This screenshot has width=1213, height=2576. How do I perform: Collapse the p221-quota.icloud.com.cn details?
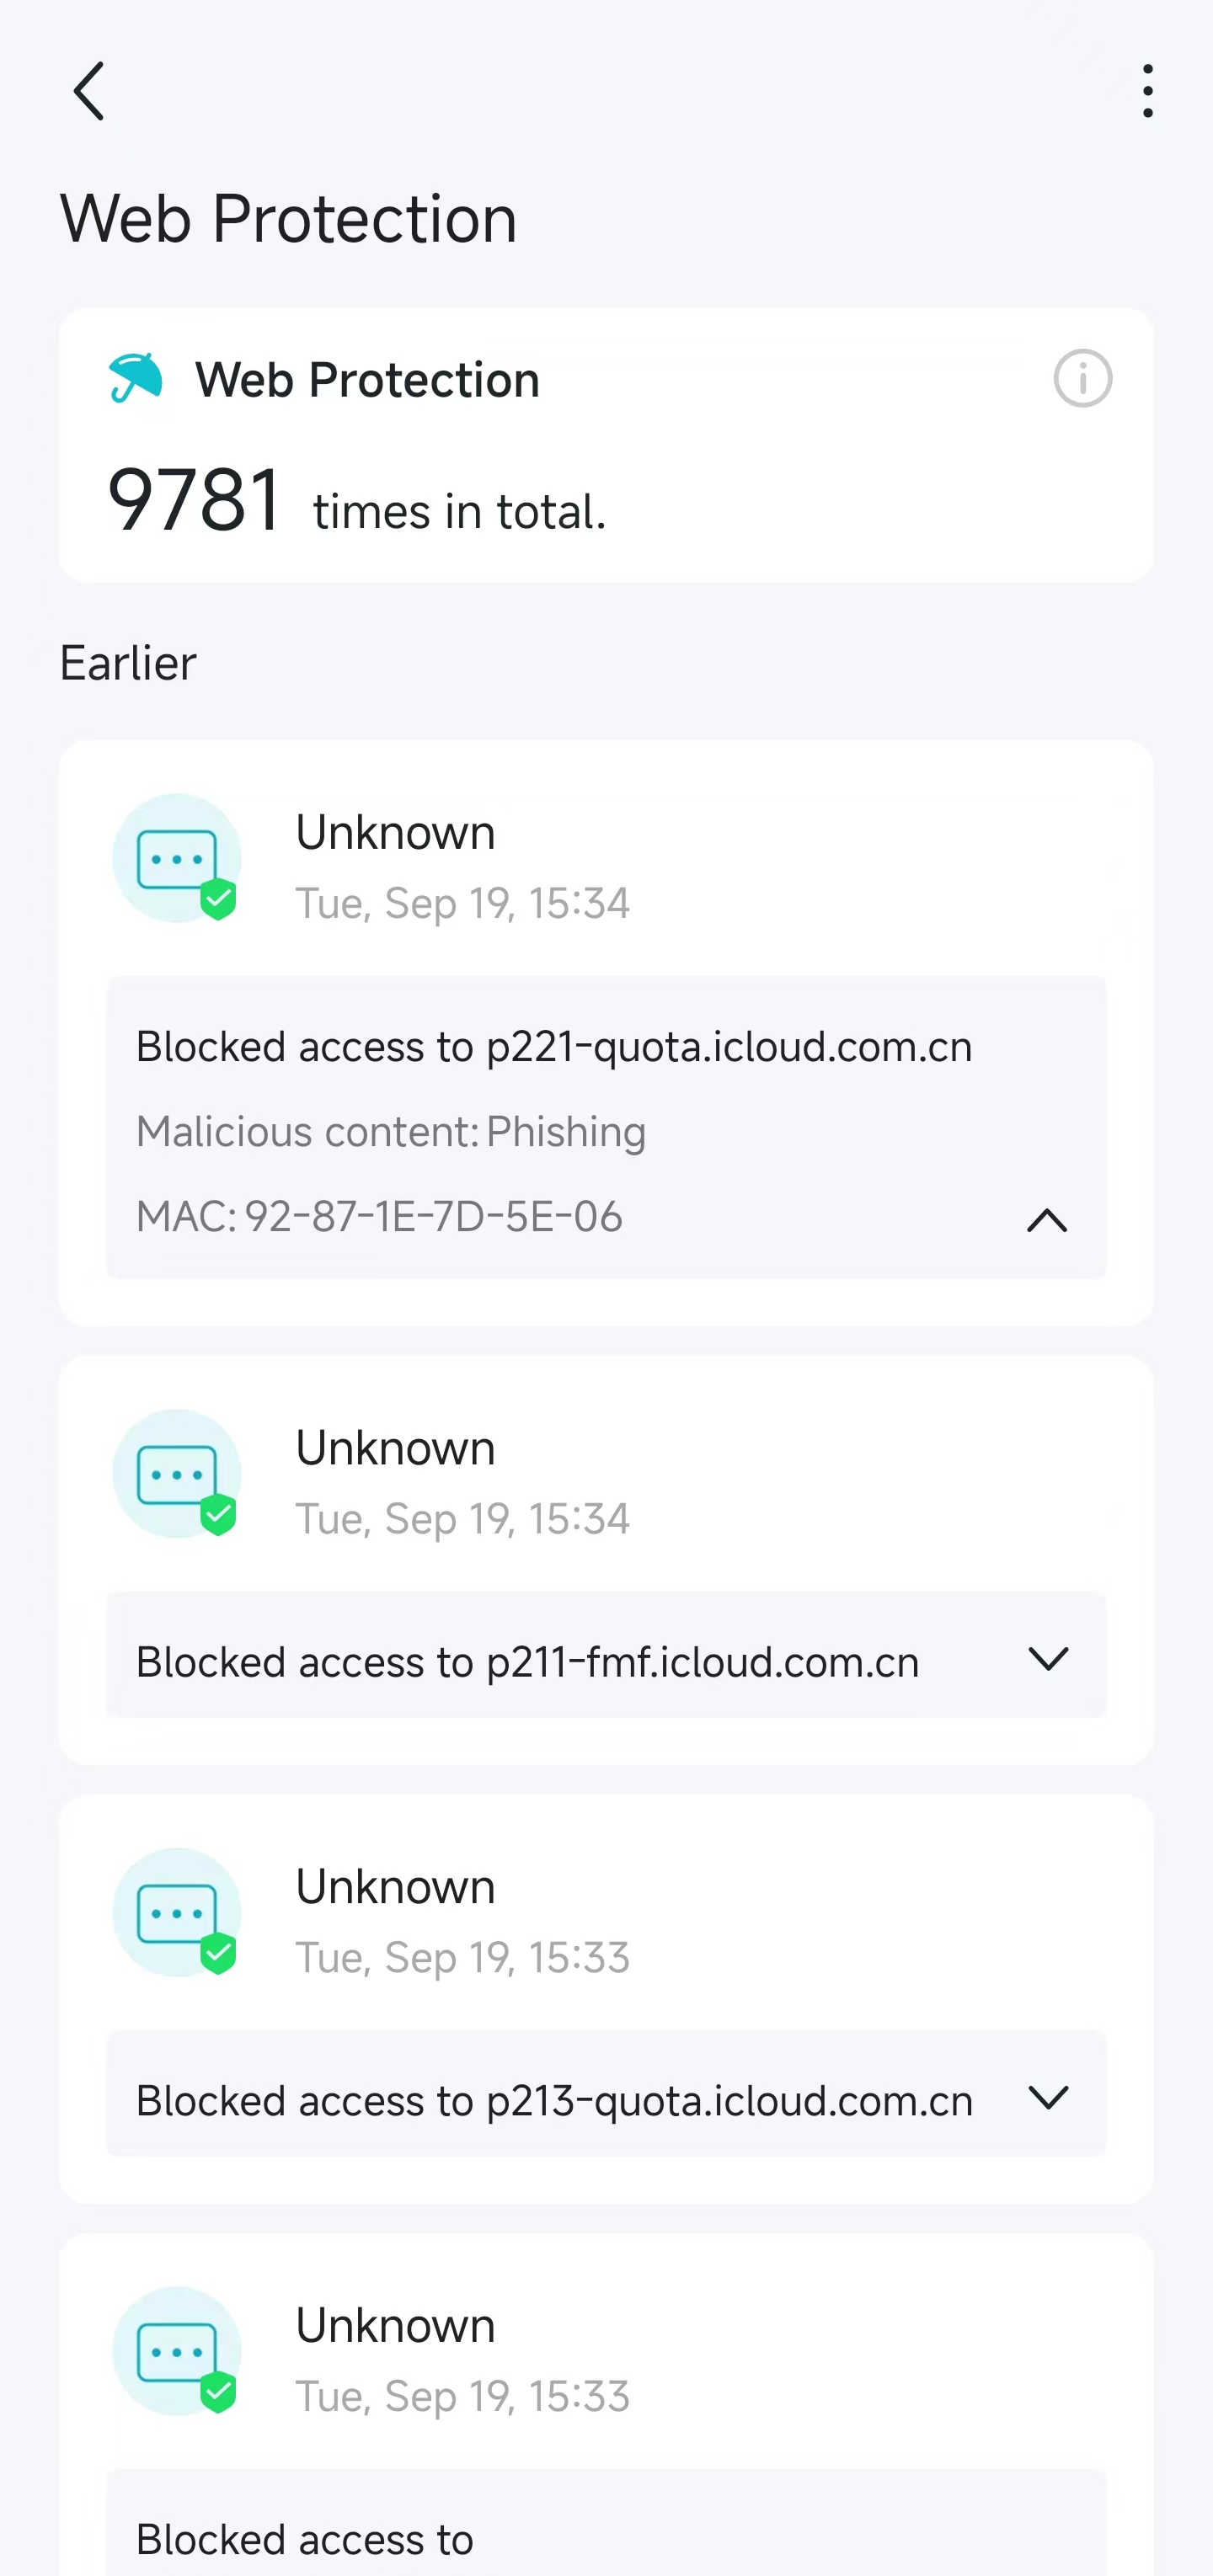point(1047,1220)
